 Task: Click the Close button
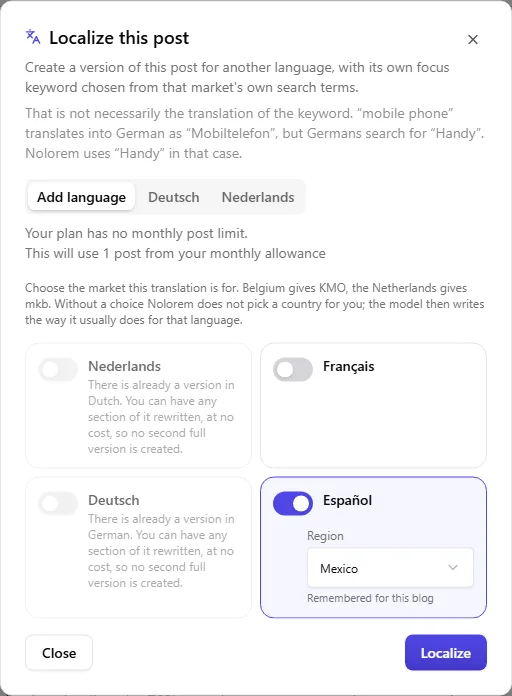59,652
